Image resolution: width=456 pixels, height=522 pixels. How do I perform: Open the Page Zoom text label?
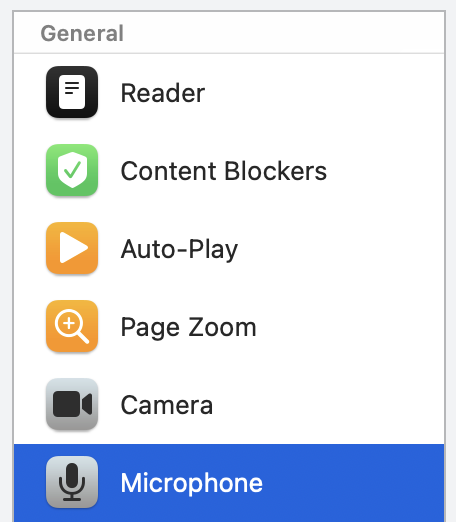(188, 328)
